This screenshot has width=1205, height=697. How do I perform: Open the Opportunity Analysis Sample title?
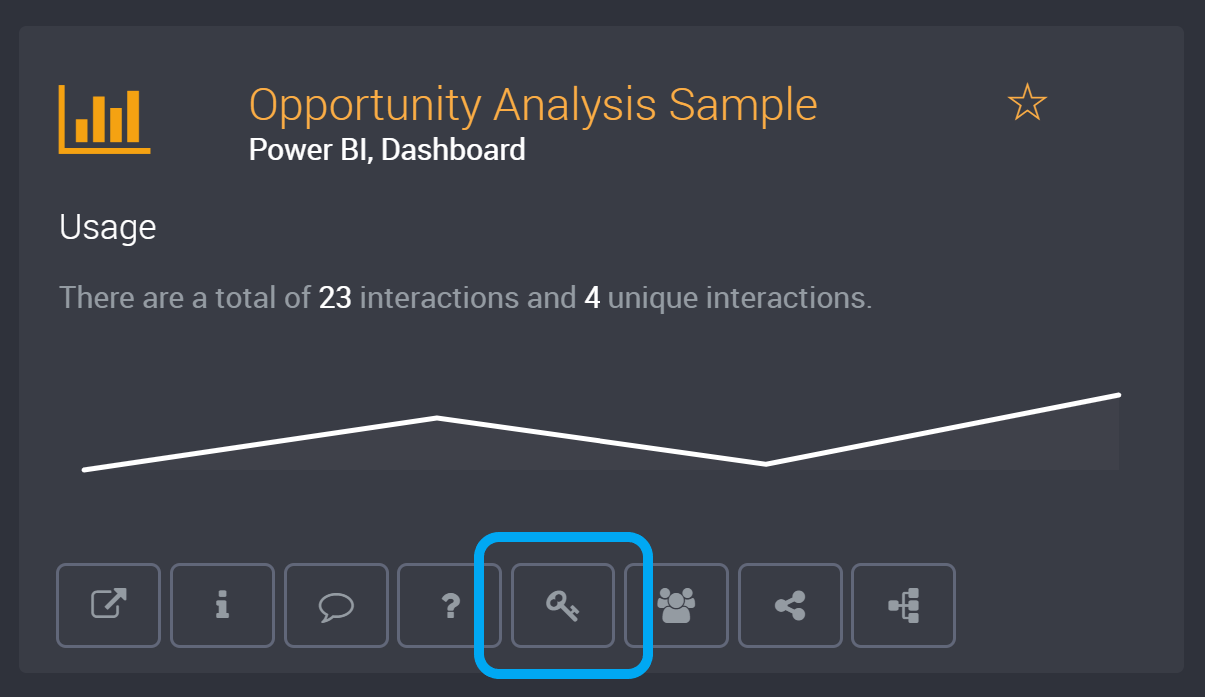click(533, 105)
